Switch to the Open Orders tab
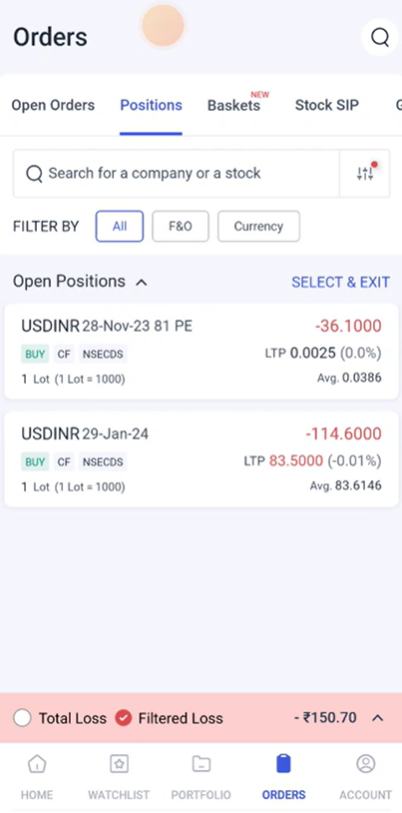Screen dimensions: 402x813 (x=53, y=105)
